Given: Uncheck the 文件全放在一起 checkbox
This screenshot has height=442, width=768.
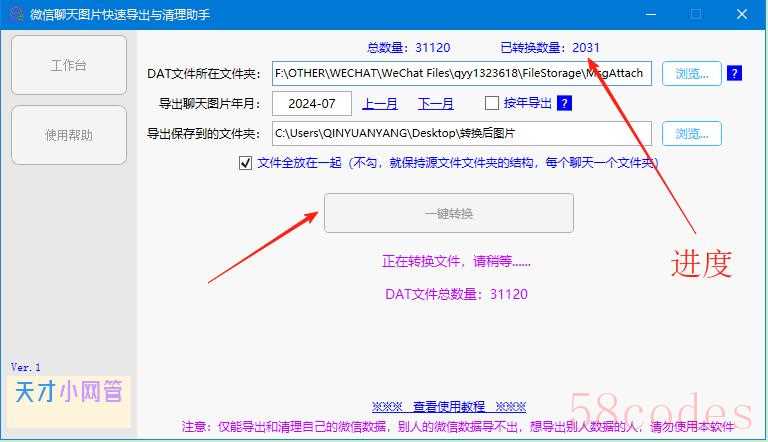Looking at the screenshot, I should pyautogui.click(x=245, y=163).
